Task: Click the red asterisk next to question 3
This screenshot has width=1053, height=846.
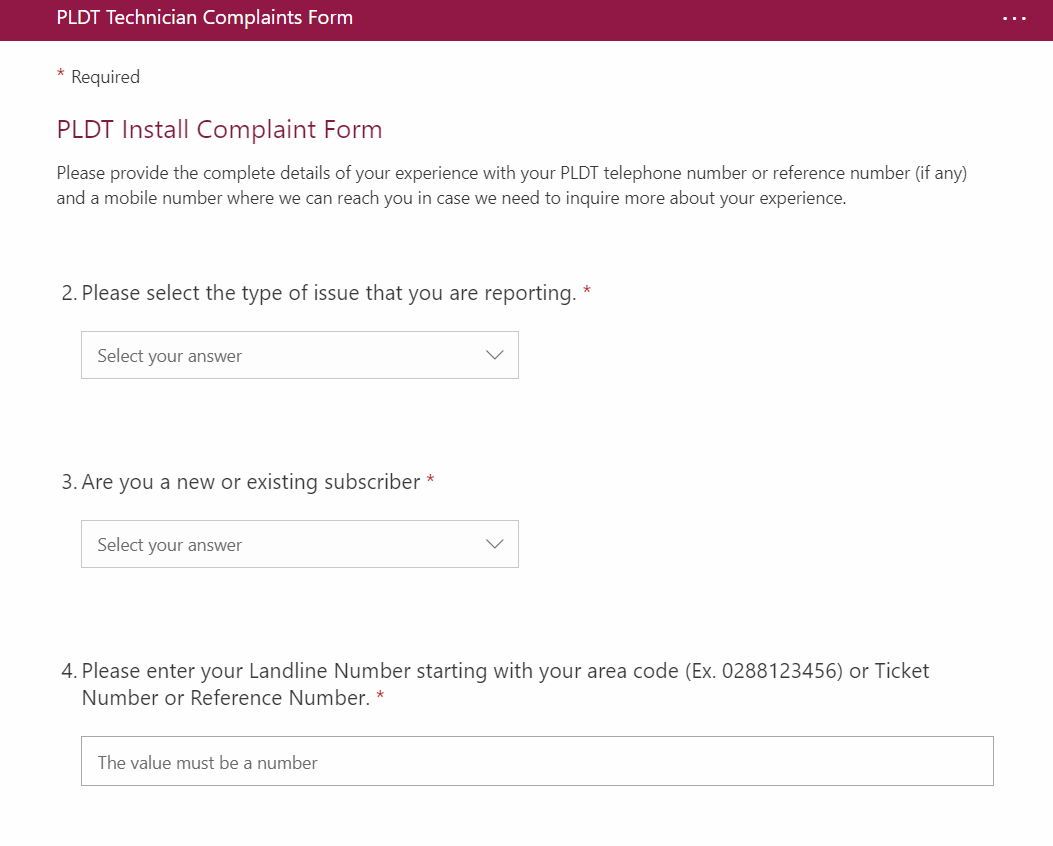Action: [430, 481]
